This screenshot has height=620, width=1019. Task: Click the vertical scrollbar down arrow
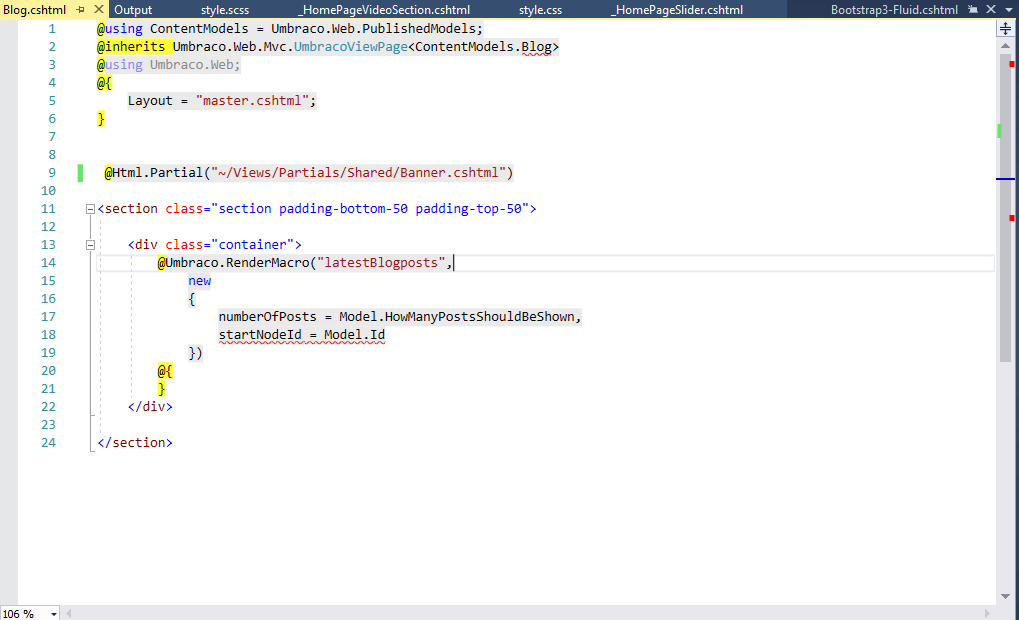pyautogui.click(x=1005, y=596)
